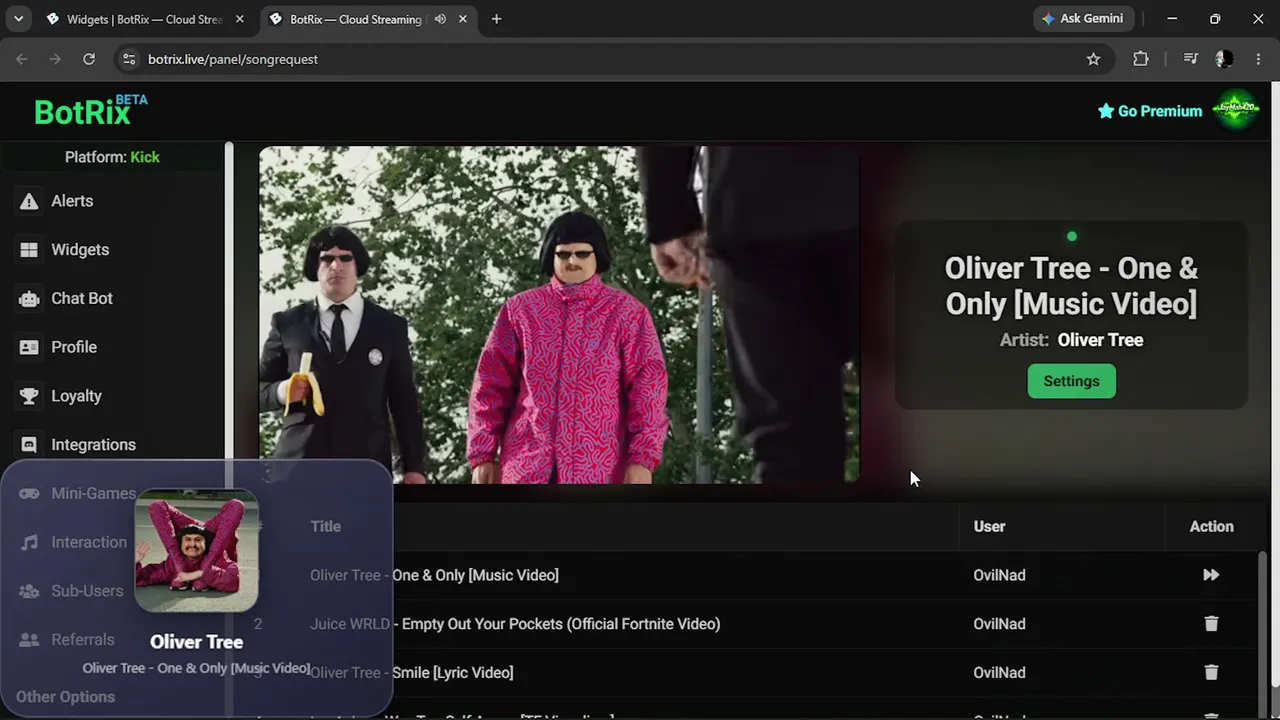1280x720 pixels.
Task: Click the Integrations icon in sidebar
Action: 29,445
